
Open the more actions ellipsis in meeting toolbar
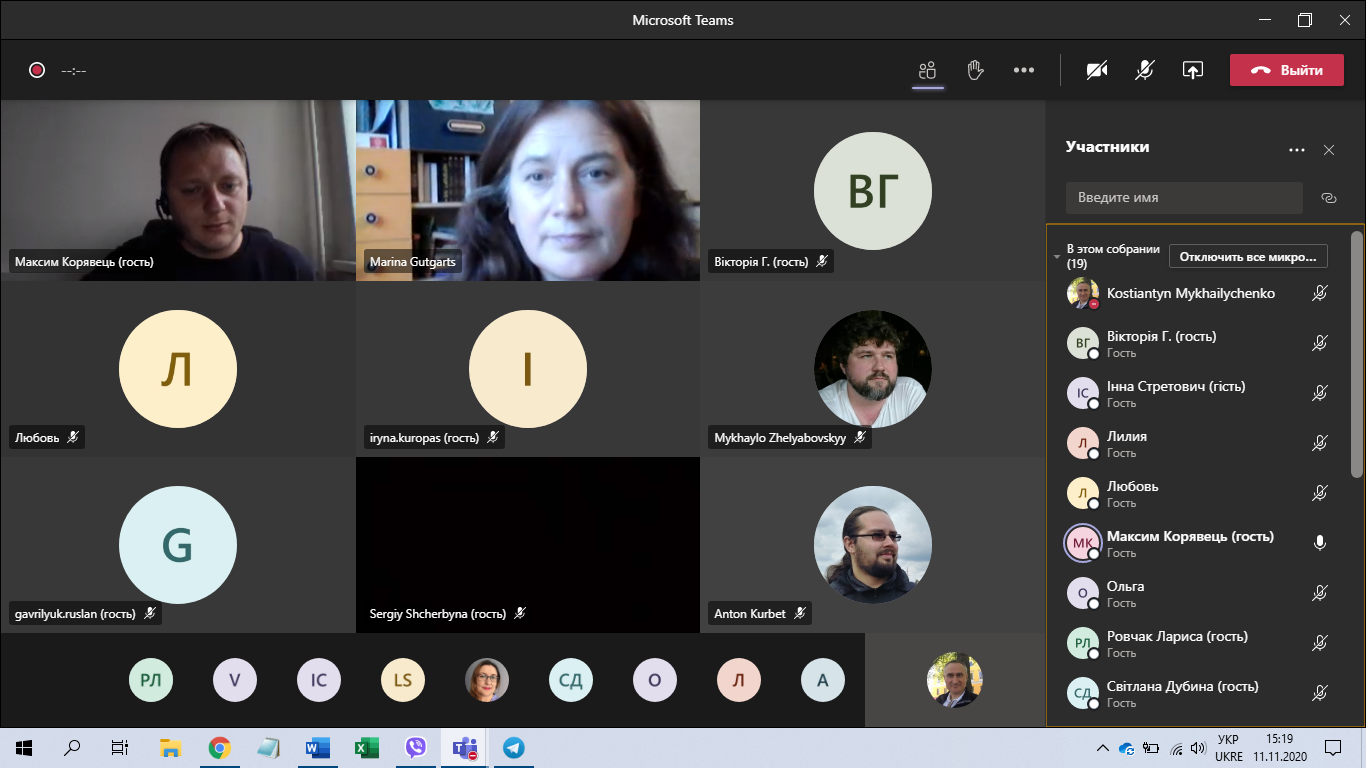[1024, 70]
